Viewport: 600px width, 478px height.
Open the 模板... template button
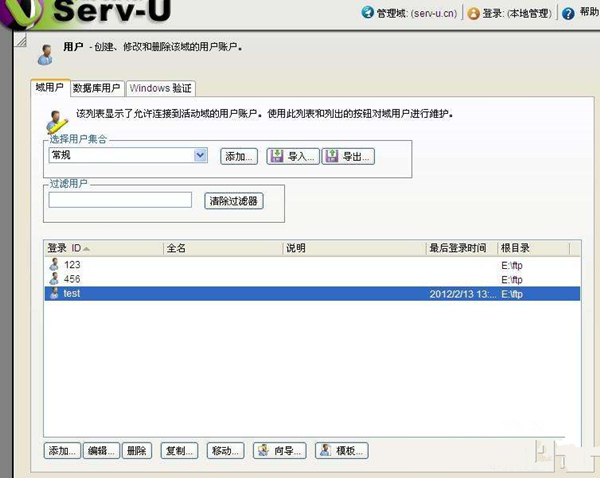342,451
